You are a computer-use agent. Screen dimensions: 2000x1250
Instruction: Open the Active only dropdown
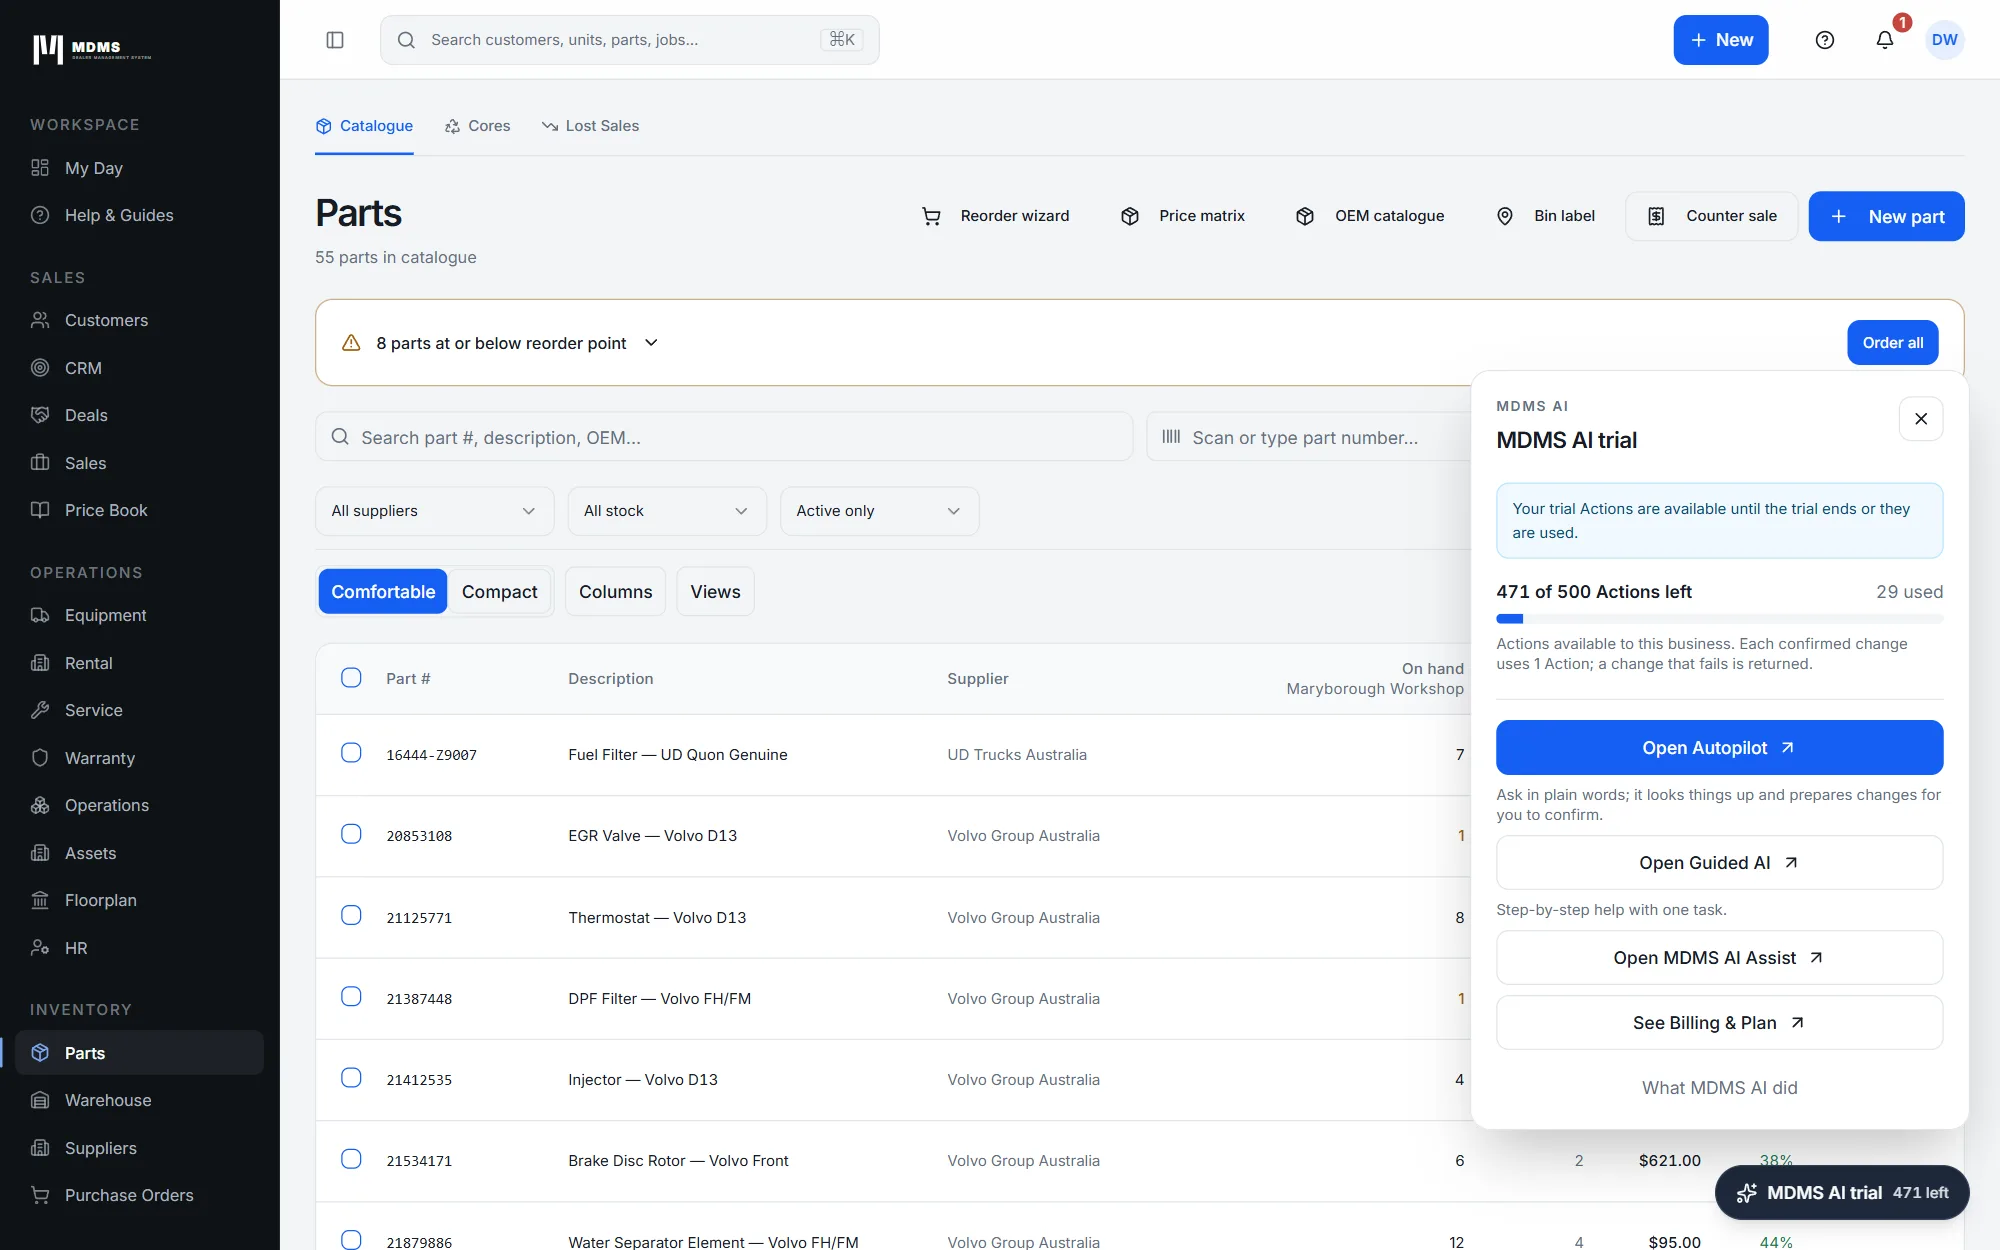879,511
